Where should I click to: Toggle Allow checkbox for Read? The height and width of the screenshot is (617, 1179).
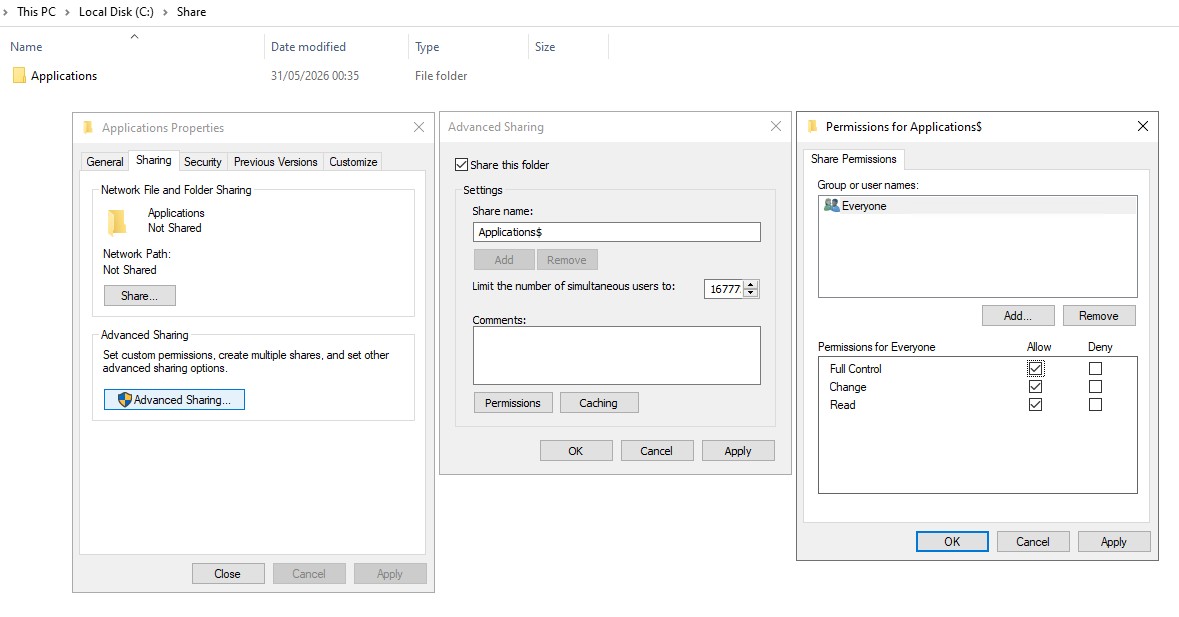(x=1035, y=404)
